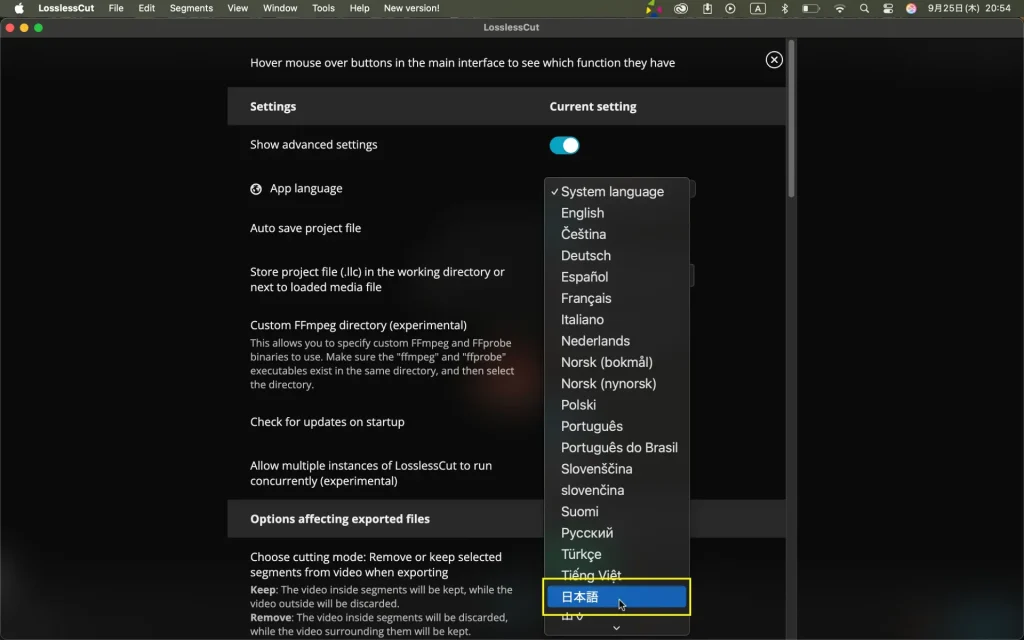Open the Tools menu

tap(323, 8)
